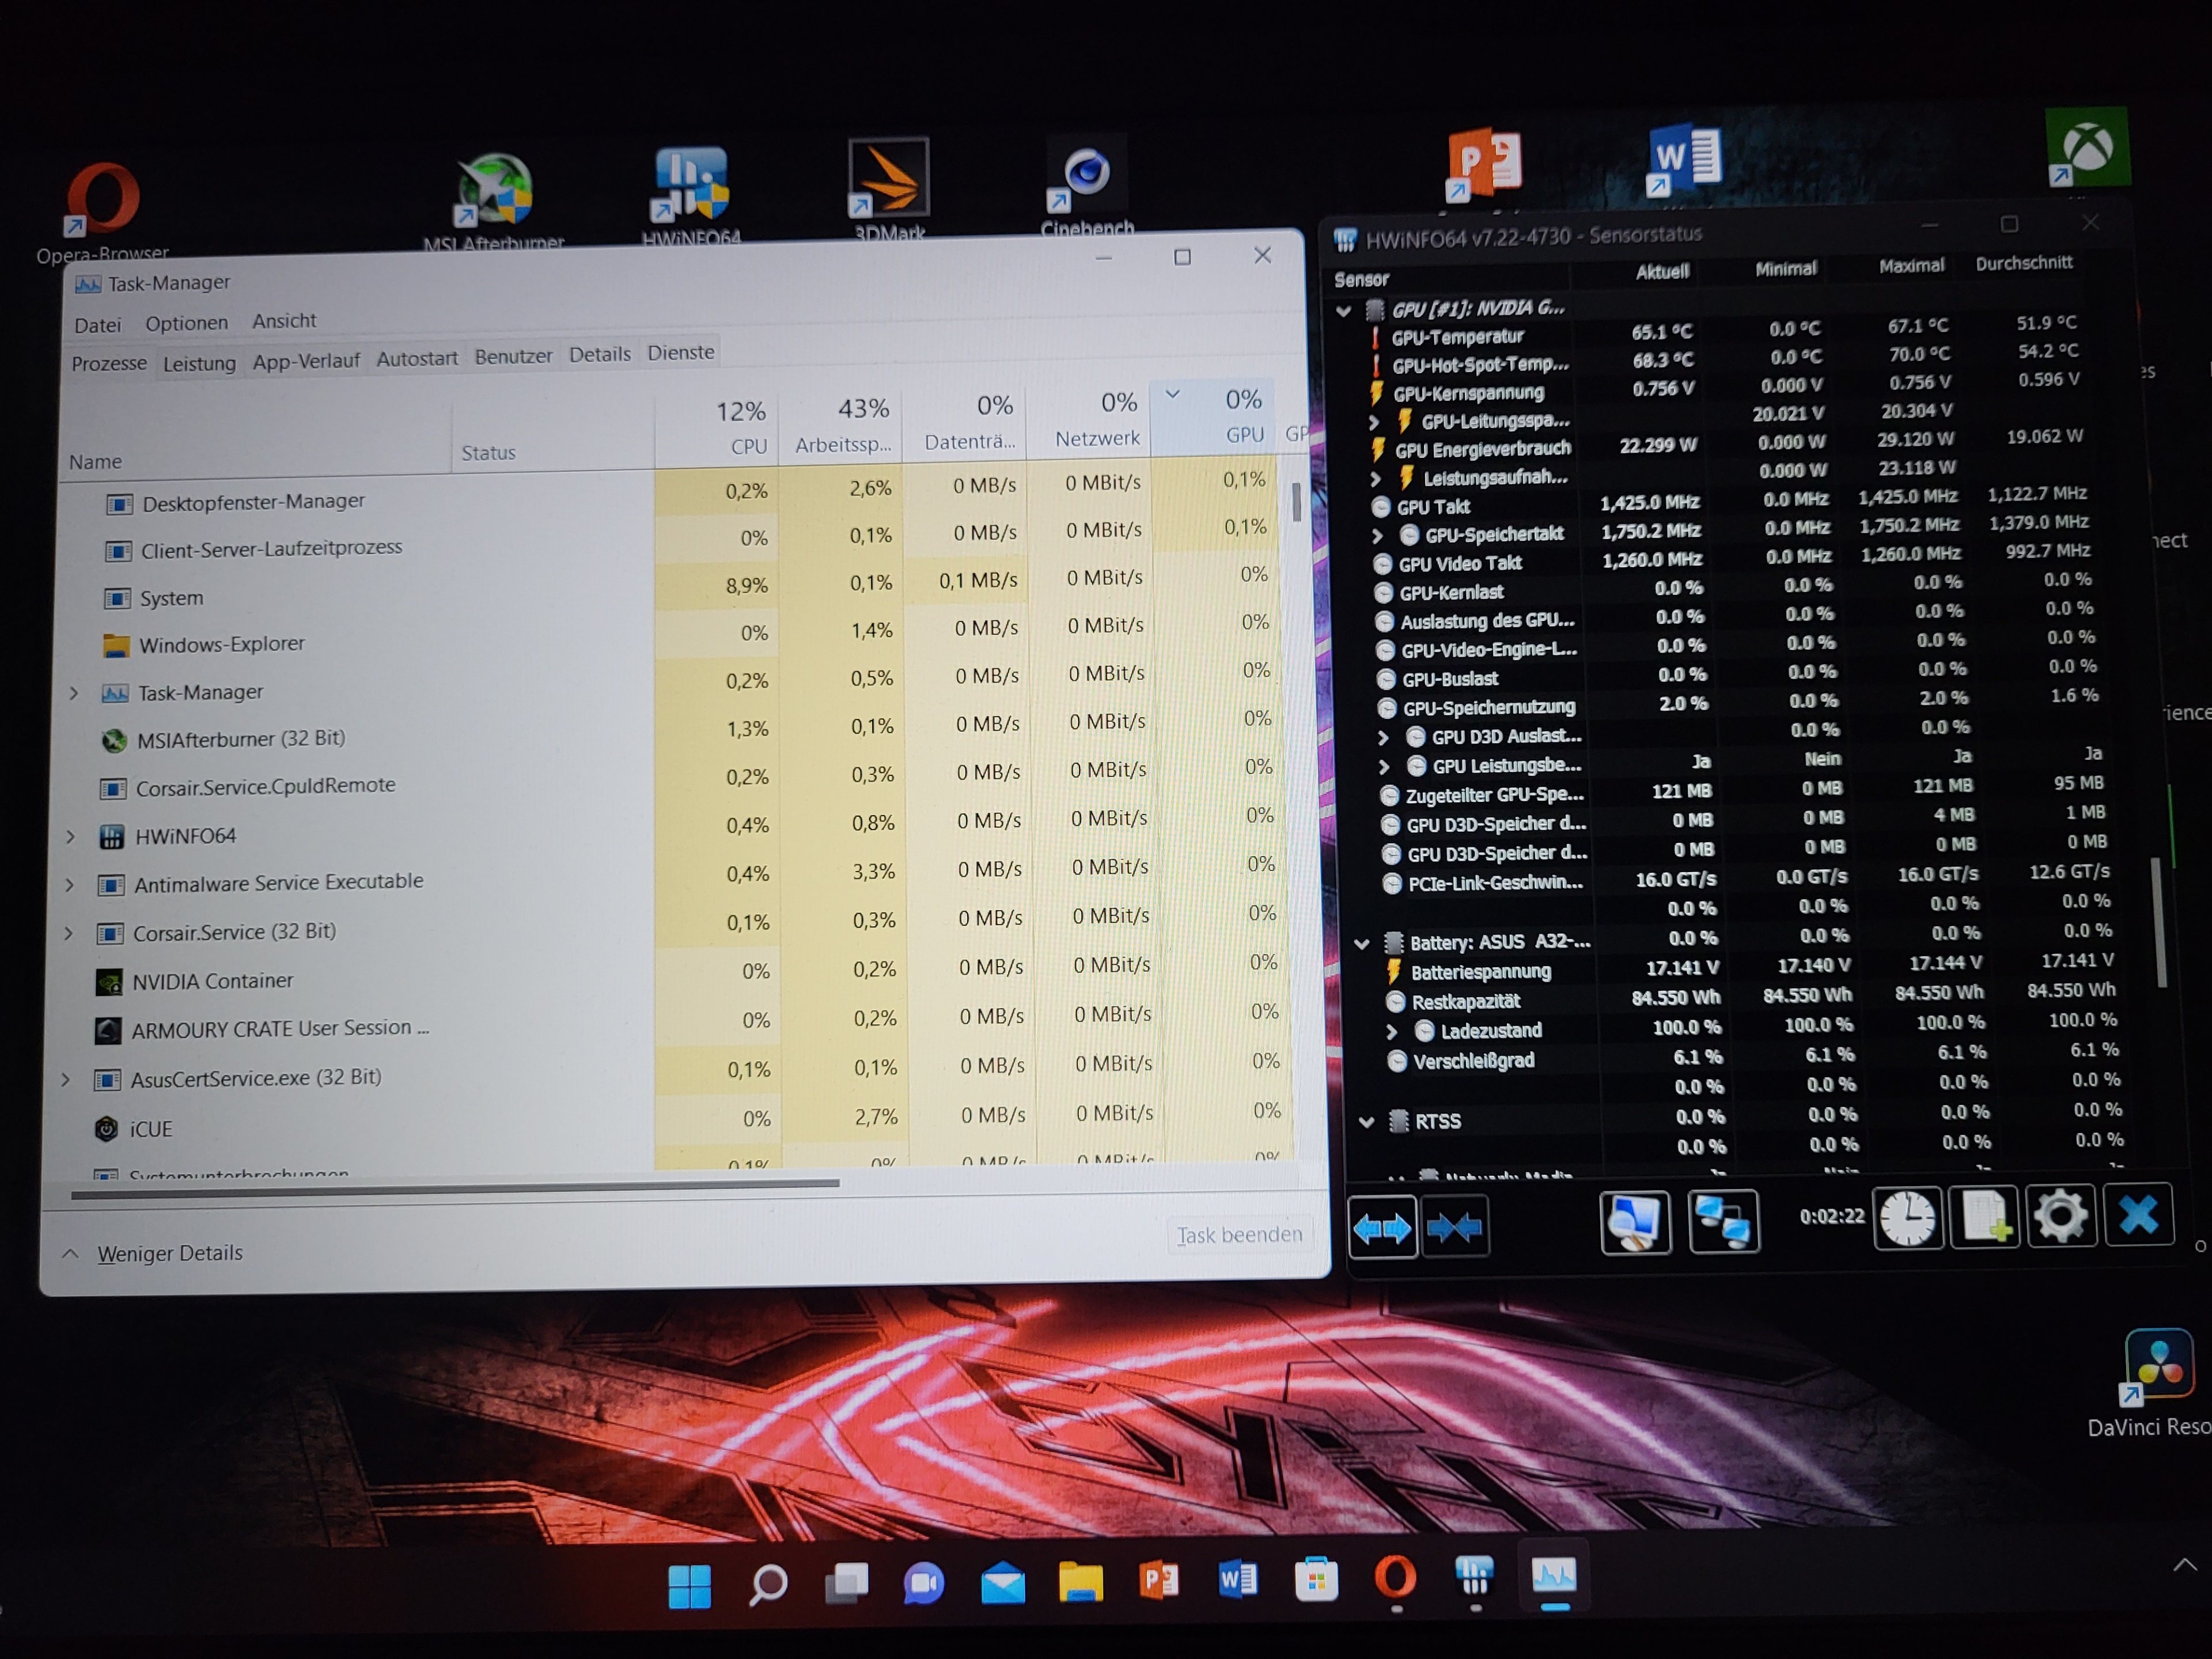Collapse RTSS sensor group
Viewport: 2212px width, 1659px height.
[x=1366, y=1122]
